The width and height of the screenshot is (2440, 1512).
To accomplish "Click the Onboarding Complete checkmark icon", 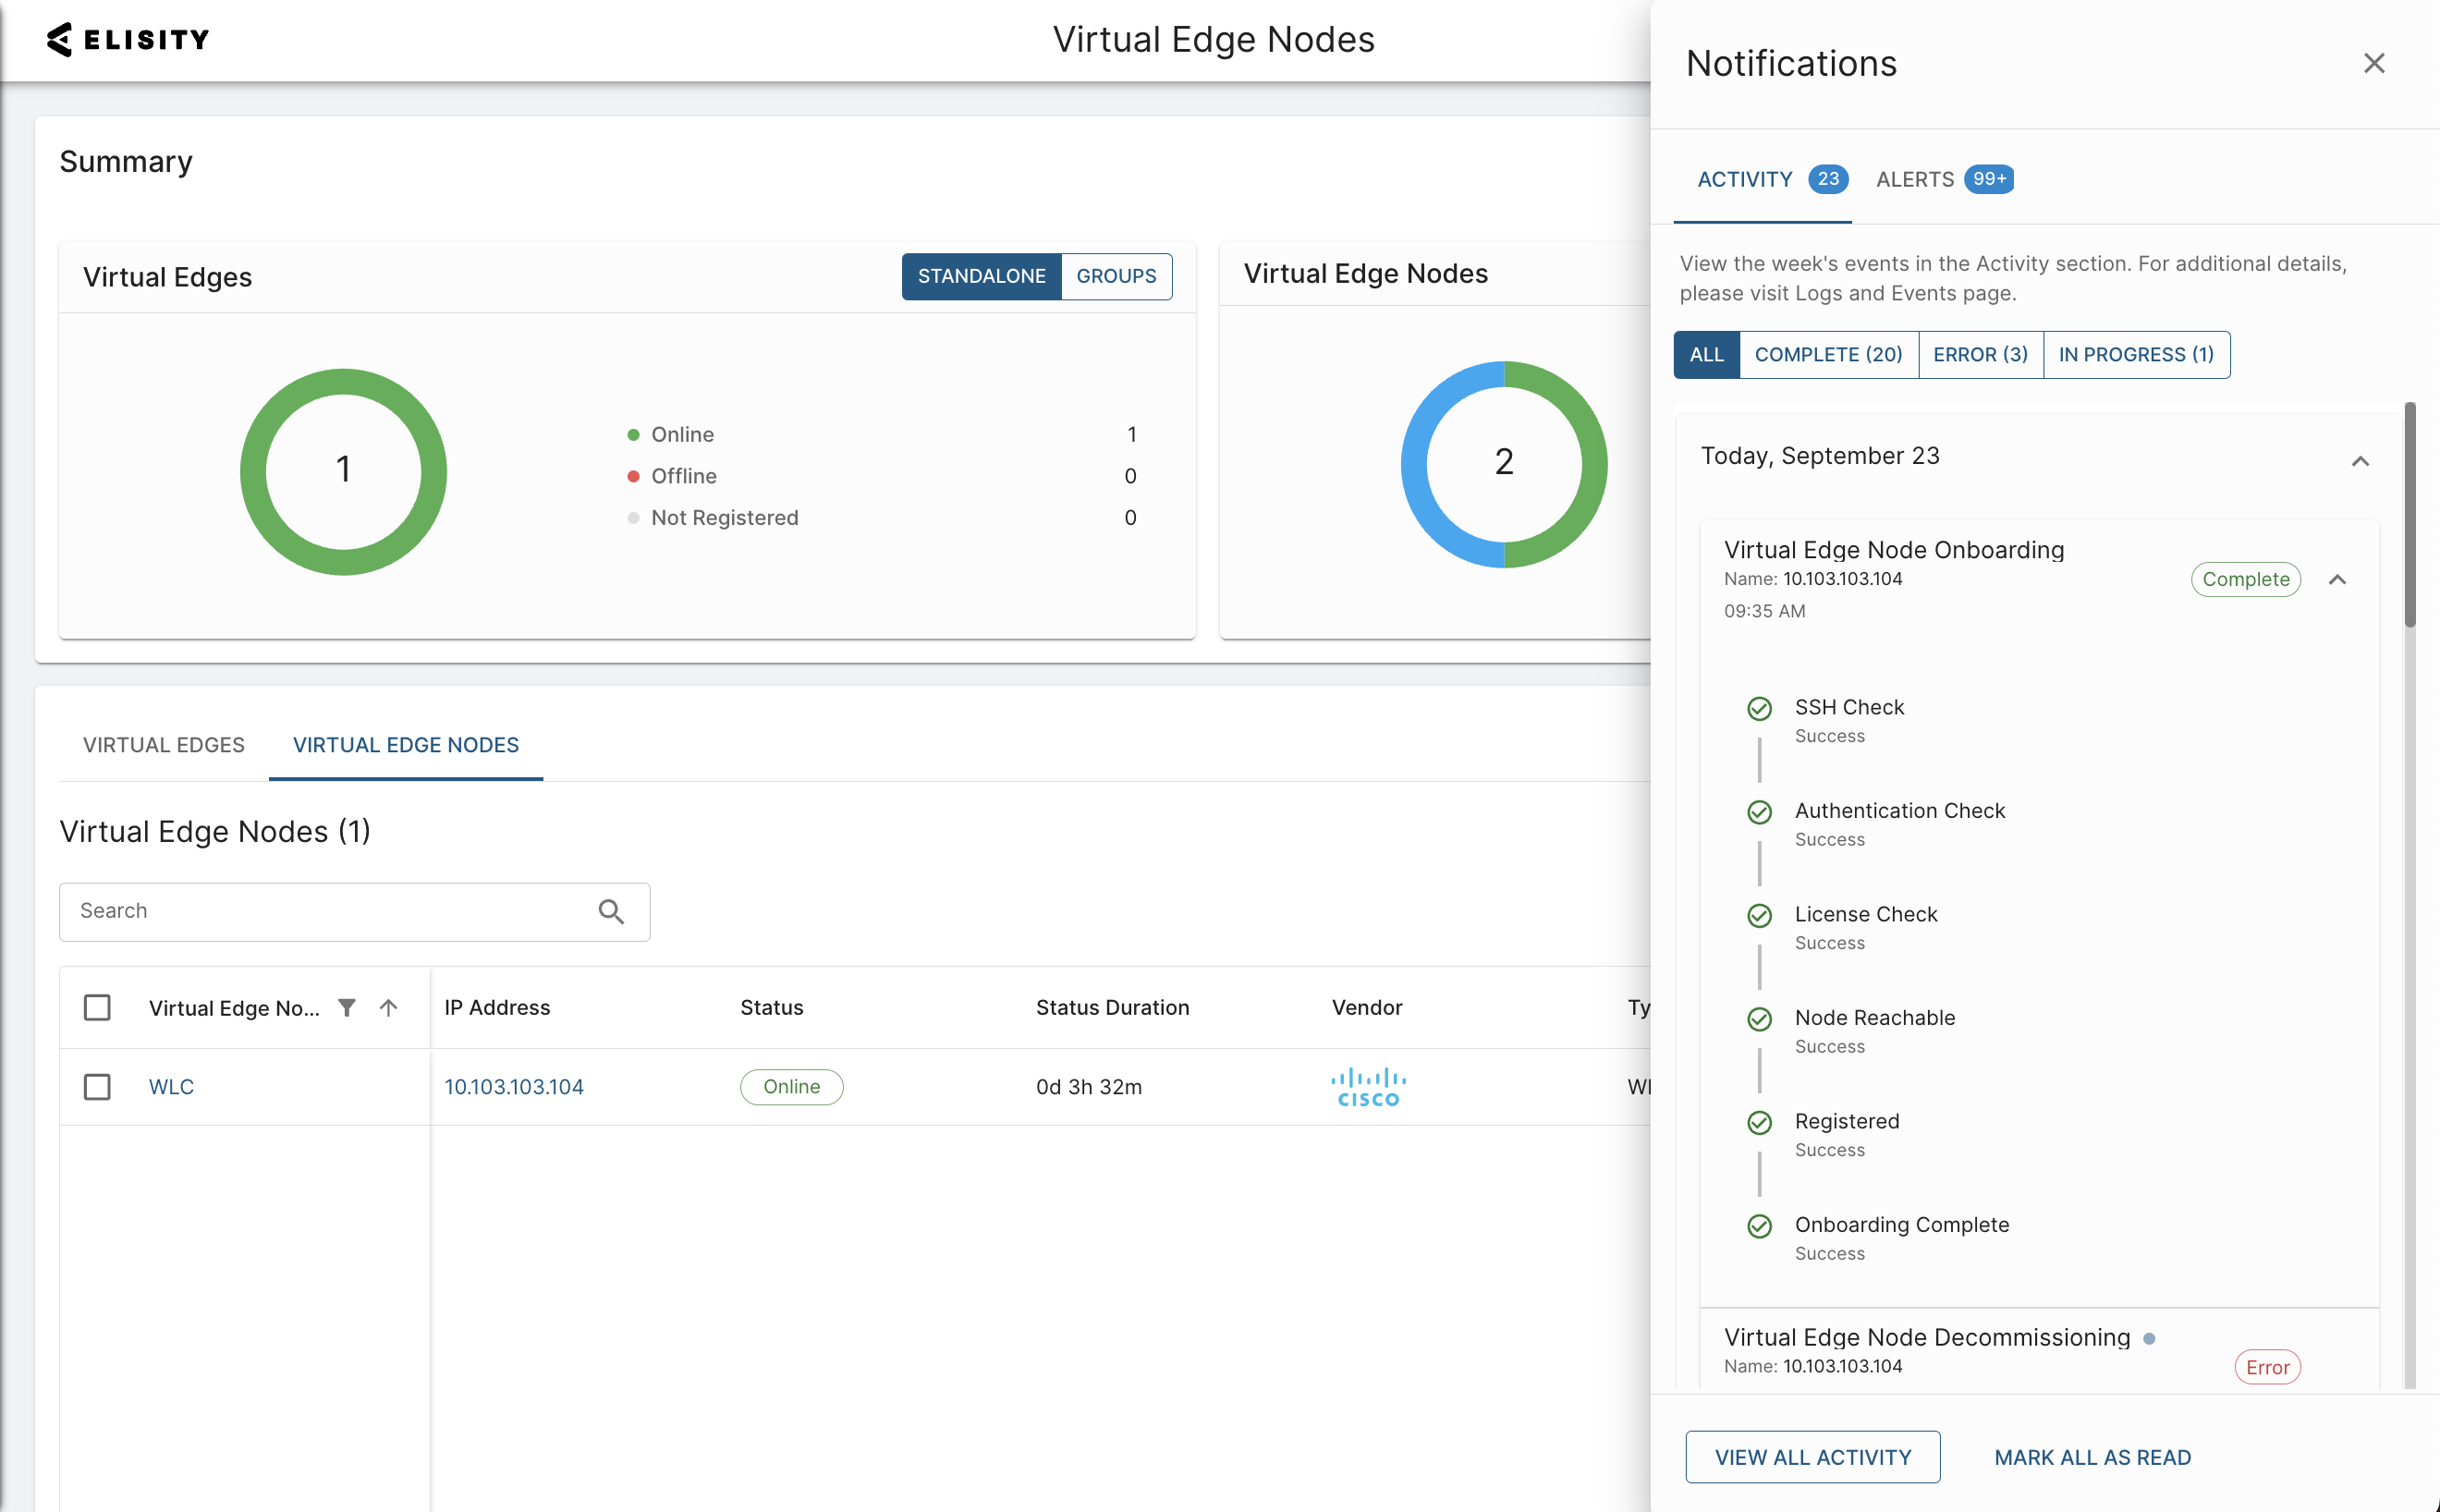I will point(1759,1226).
